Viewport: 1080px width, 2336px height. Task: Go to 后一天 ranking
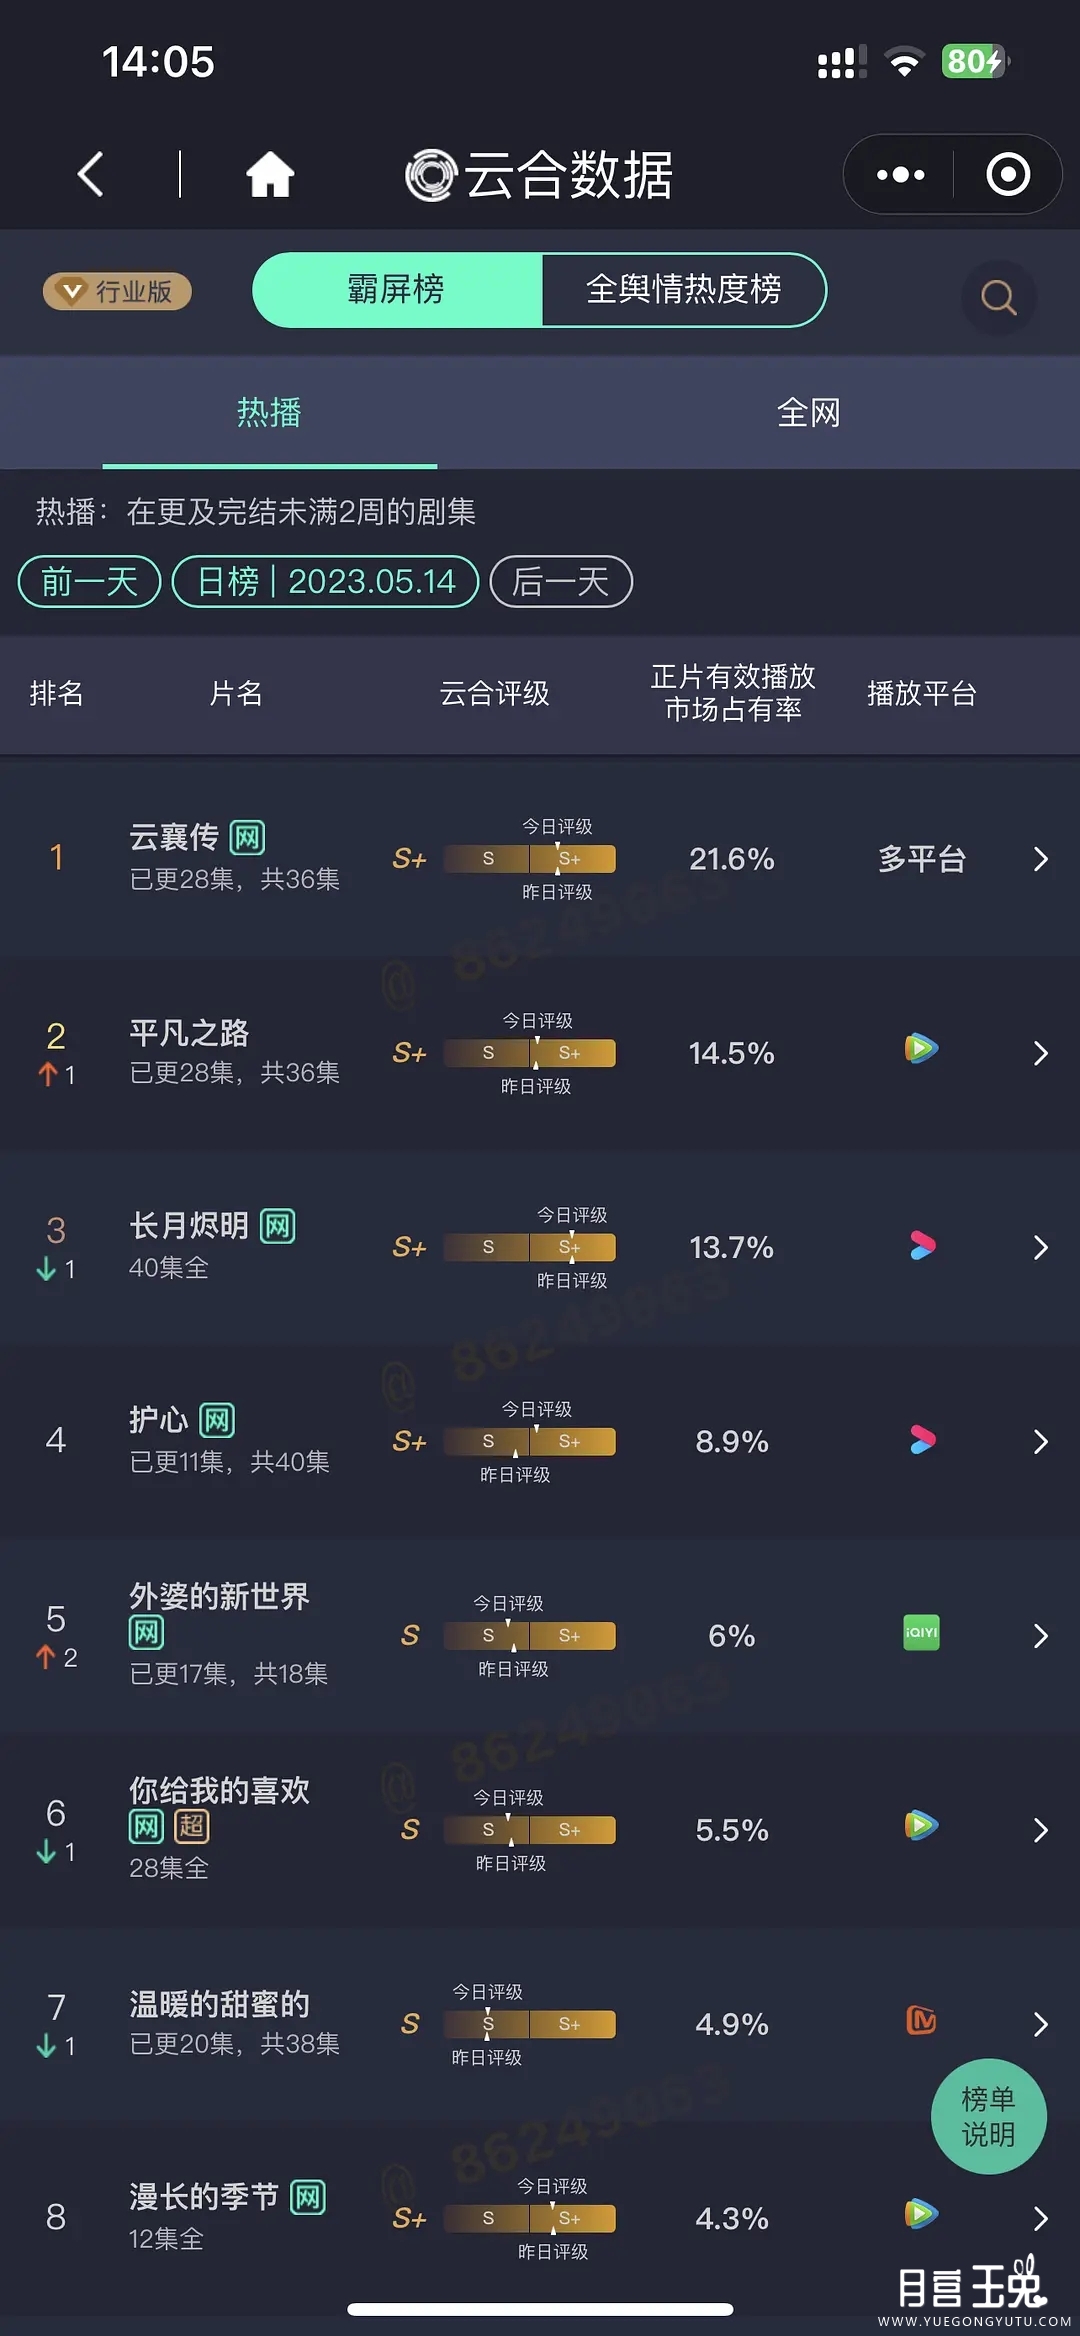click(x=561, y=582)
